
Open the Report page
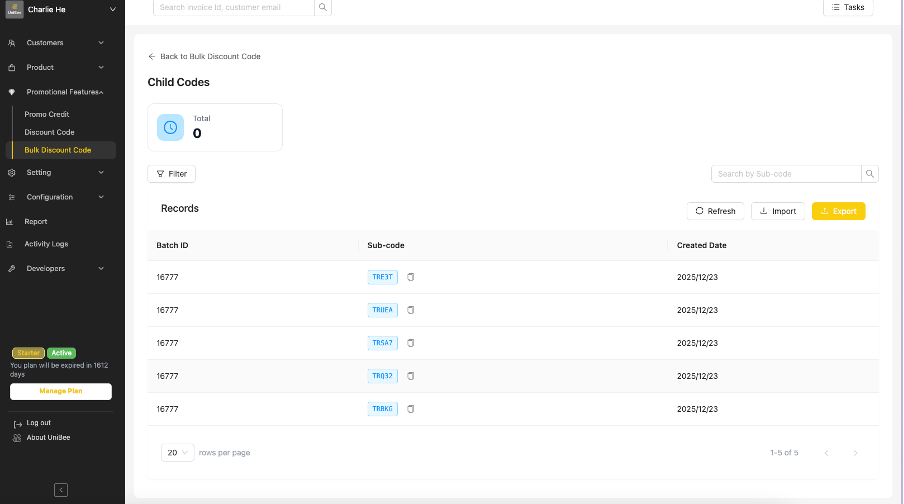[x=36, y=221]
